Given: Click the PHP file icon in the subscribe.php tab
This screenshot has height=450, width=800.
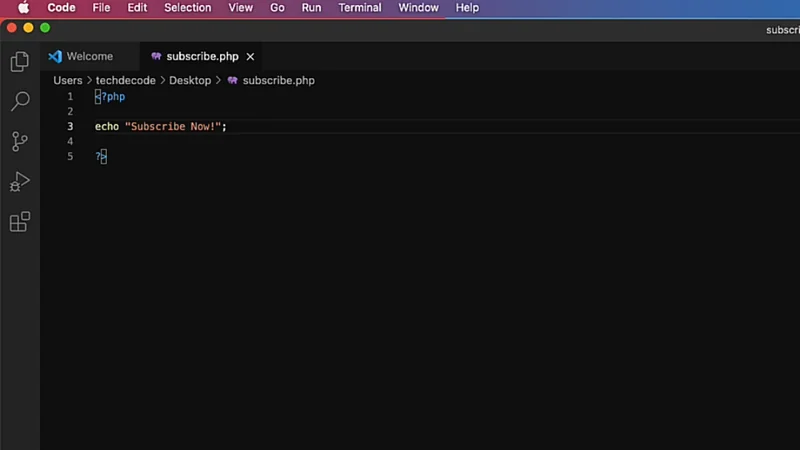Looking at the screenshot, I should [x=156, y=57].
